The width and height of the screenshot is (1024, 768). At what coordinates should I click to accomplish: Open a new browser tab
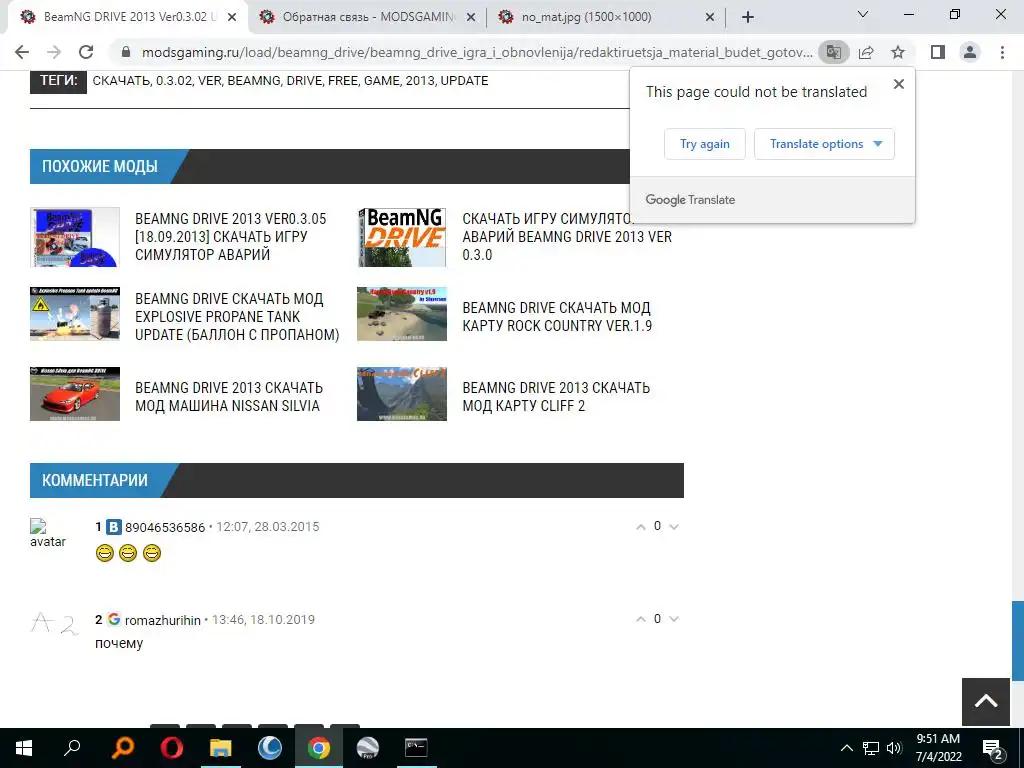tap(748, 18)
